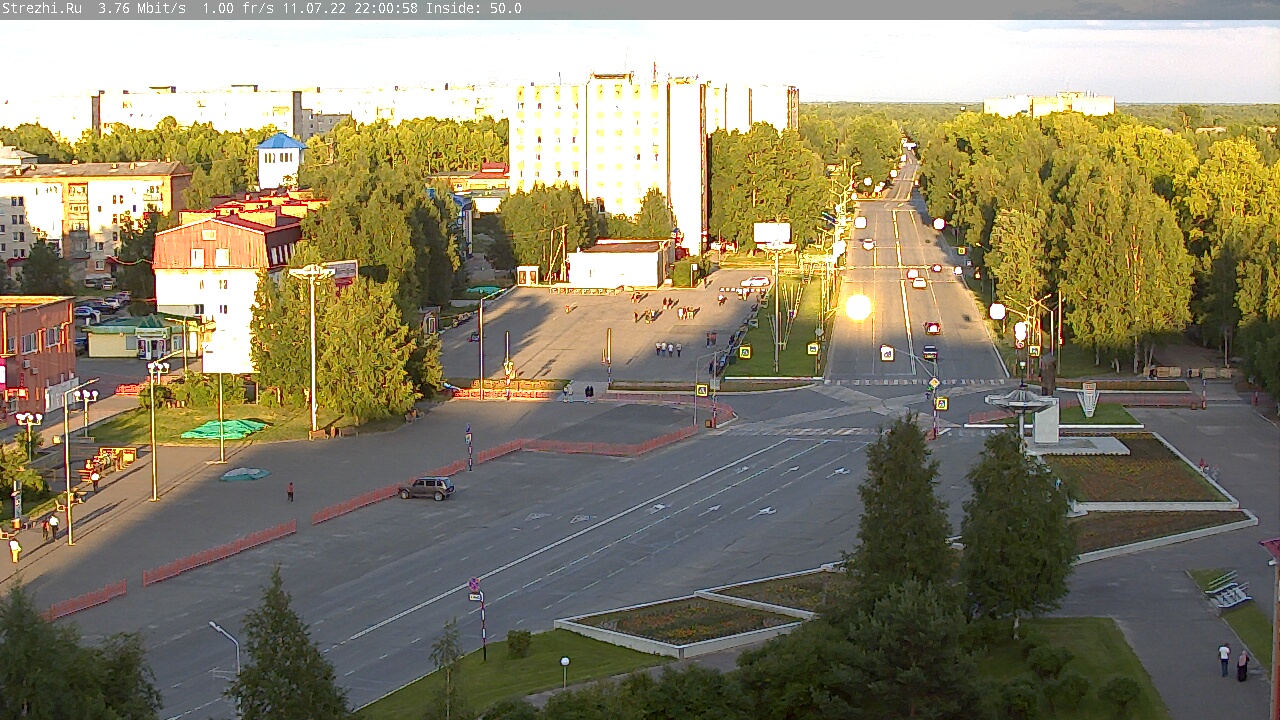Click the Strezhi.Ru overlay label

pos(42,8)
